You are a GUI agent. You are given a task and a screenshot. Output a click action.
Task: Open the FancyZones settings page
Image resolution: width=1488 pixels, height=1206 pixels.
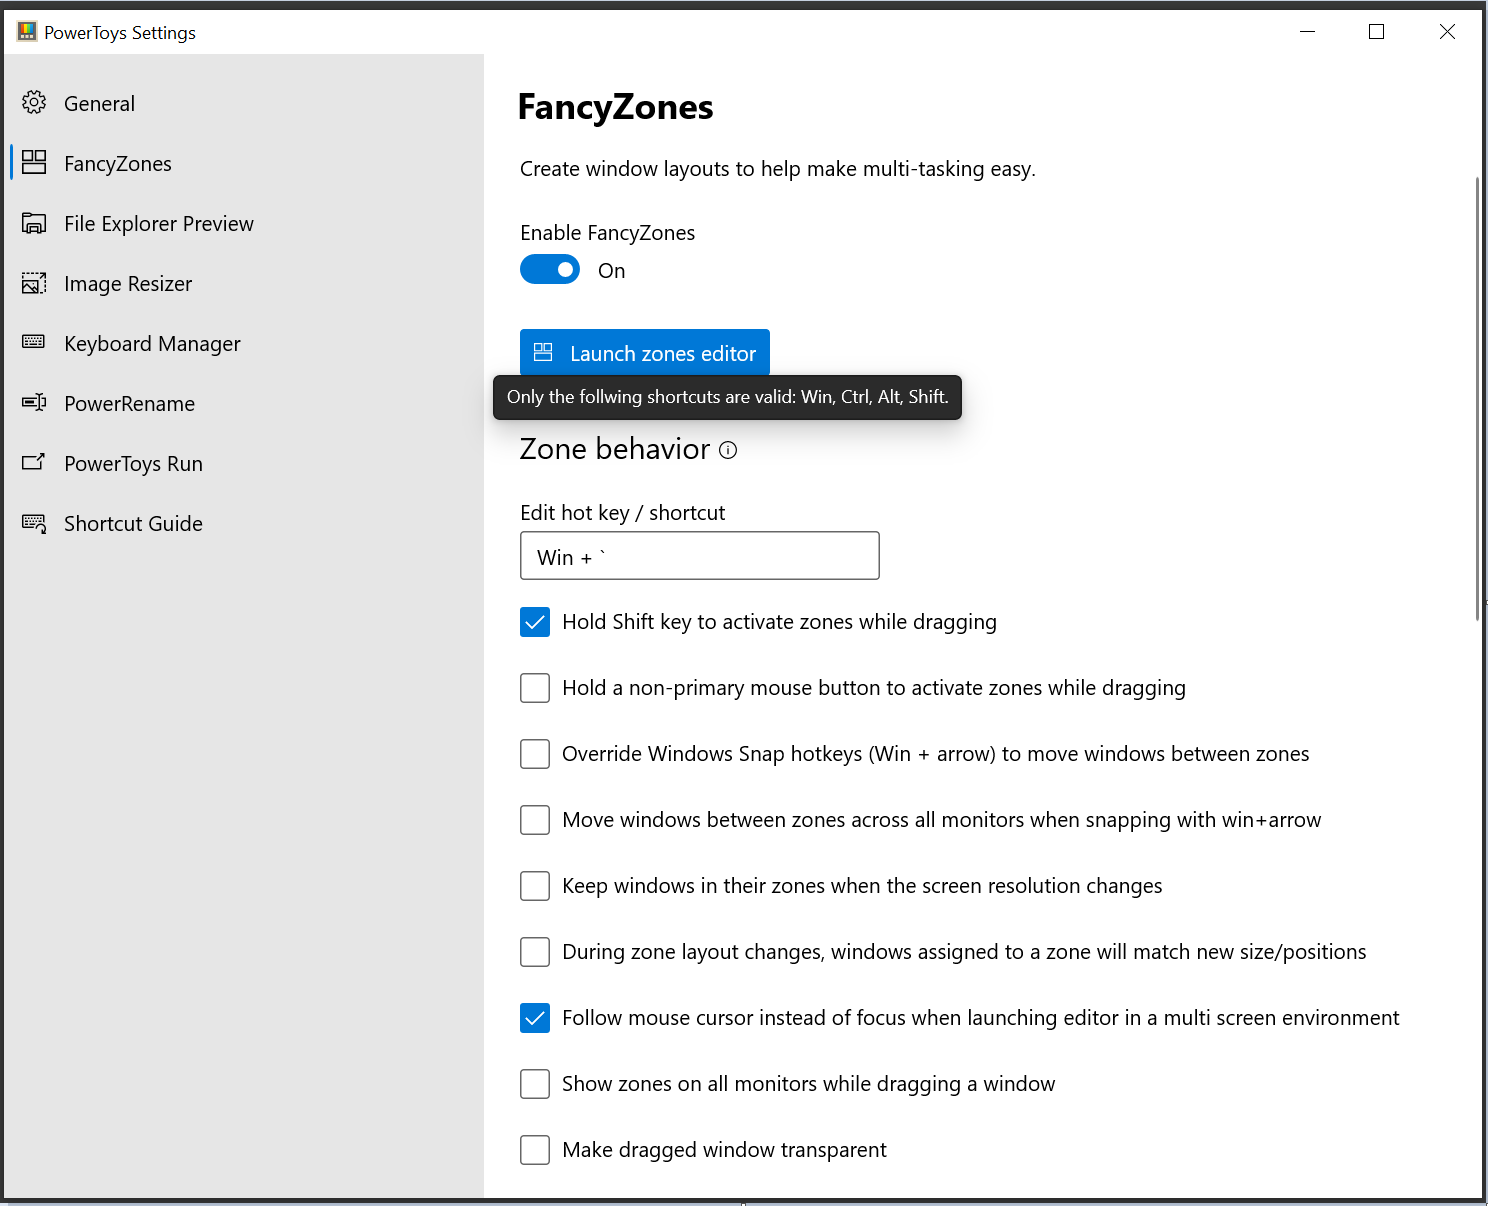coord(117,163)
